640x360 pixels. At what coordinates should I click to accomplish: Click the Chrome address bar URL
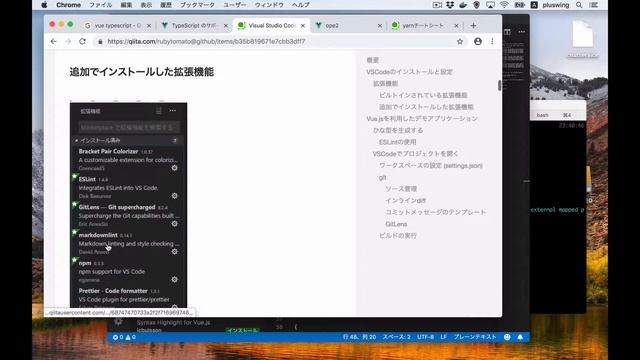click(206, 41)
